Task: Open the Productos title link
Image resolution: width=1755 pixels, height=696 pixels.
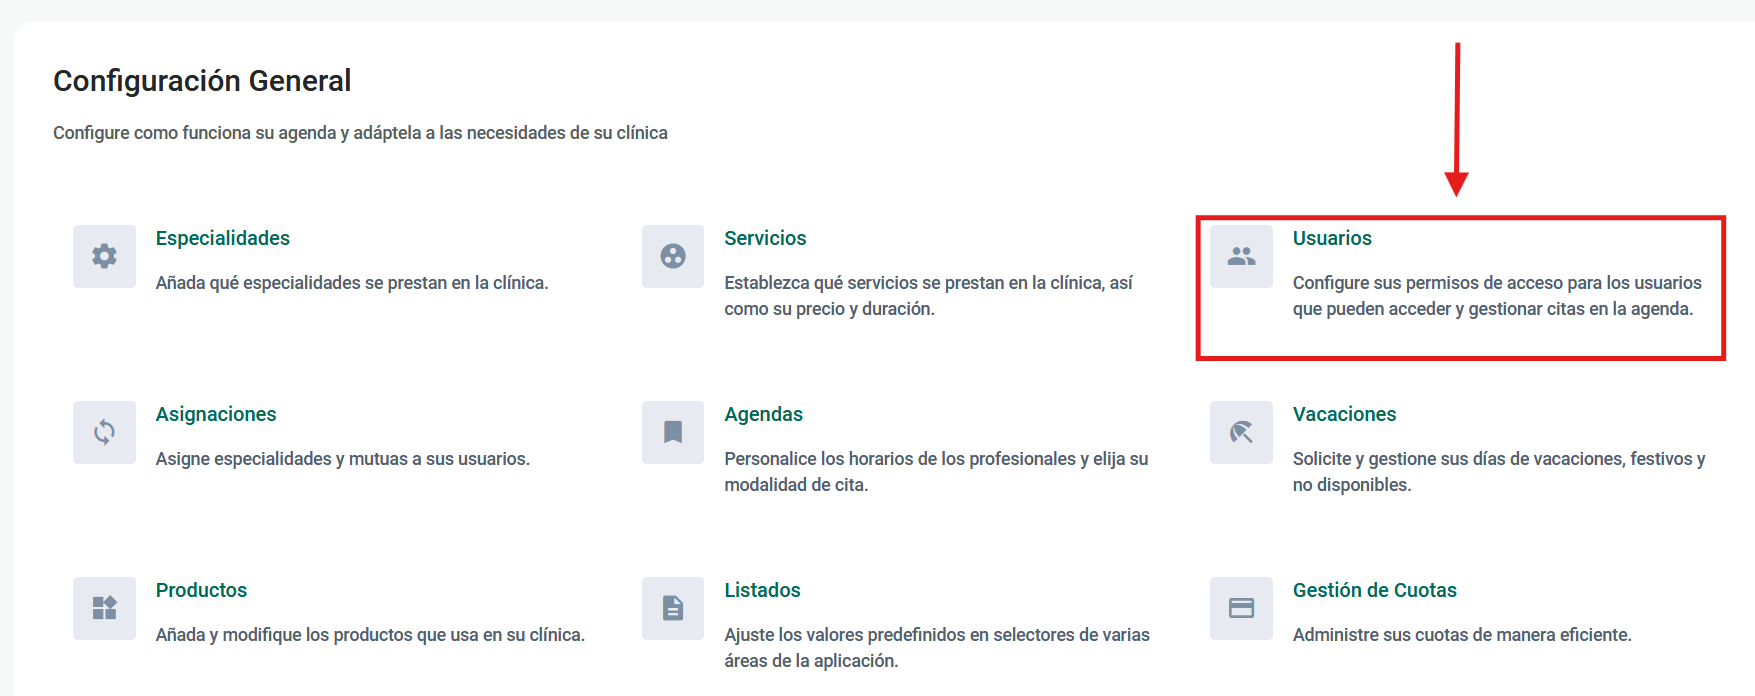Action: (x=201, y=590)
